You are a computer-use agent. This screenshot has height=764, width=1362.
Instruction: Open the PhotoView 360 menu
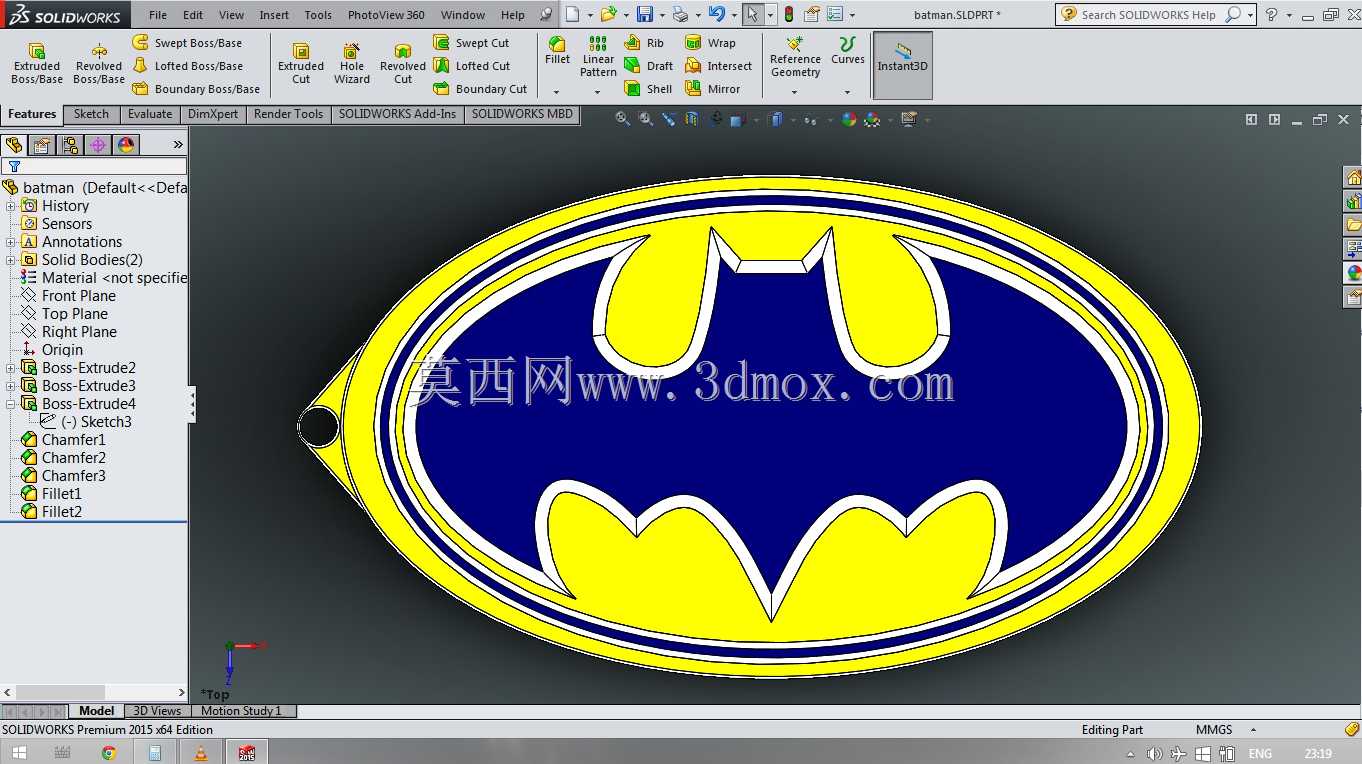click(386, 15)
